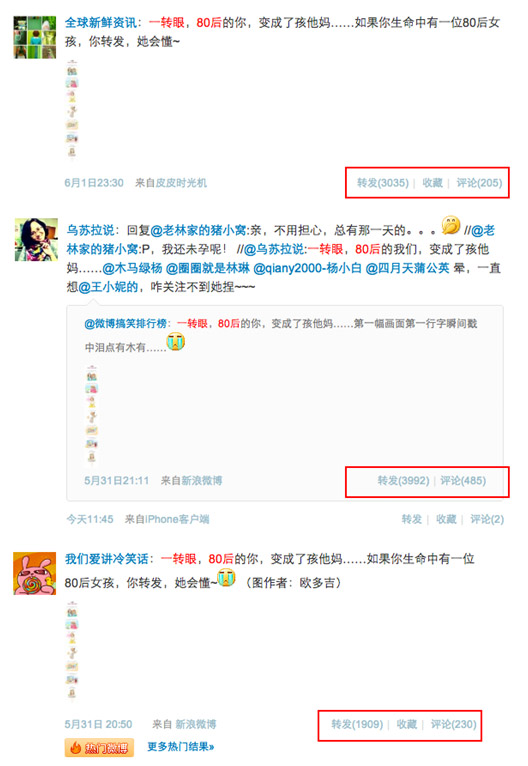The image size is (528, 766).
Task: Open image thumbnail in 我们爱讲冷笑话 post
Action: click(x=72, y=651)
